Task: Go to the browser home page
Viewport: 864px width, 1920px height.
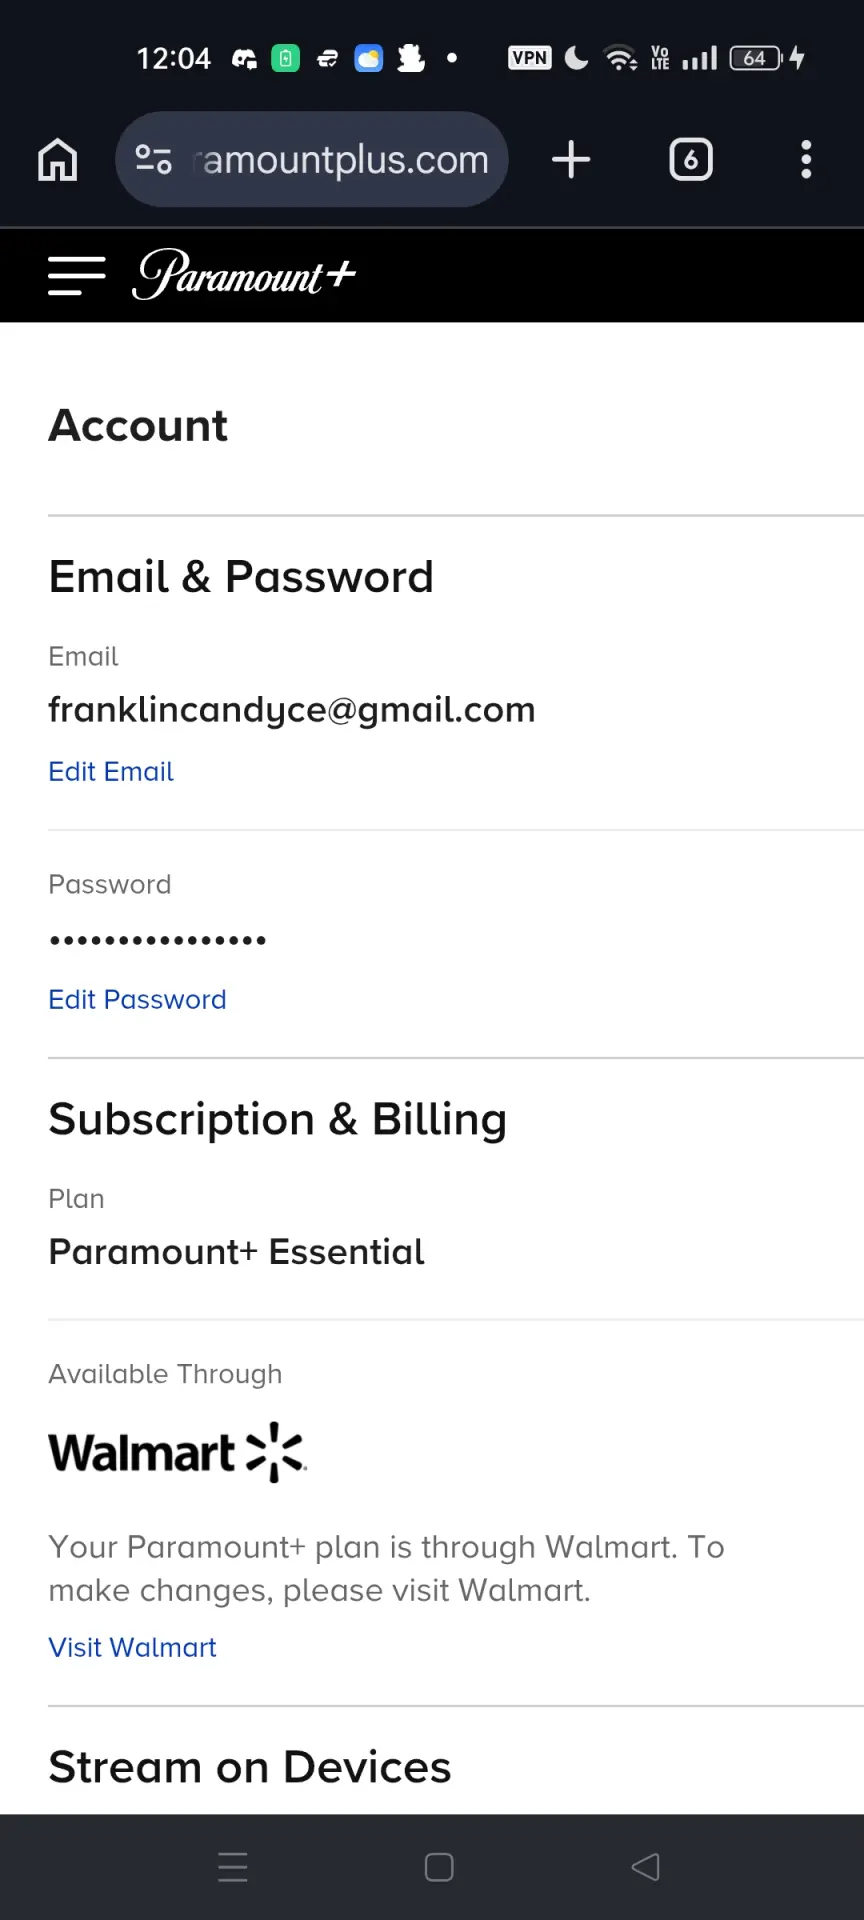Action: (x=57, y=160)
